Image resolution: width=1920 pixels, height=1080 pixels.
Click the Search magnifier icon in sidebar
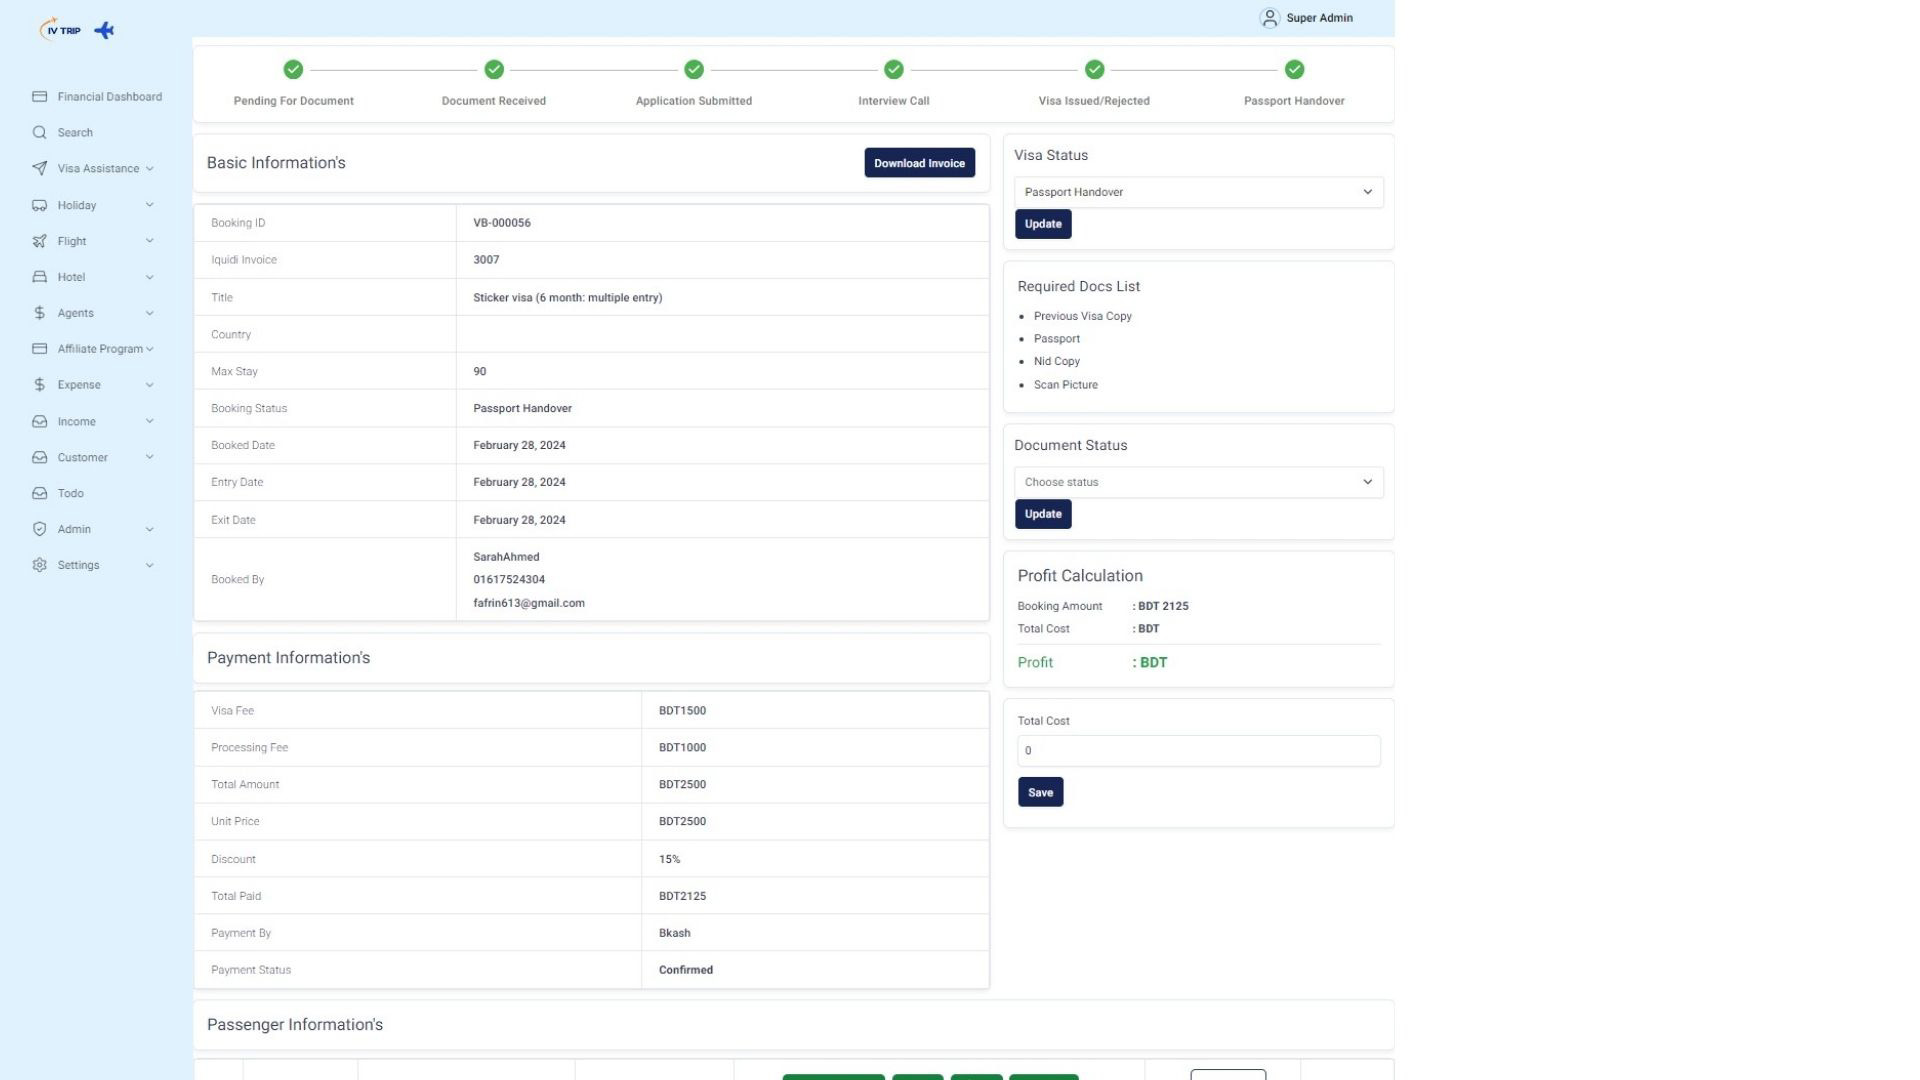click(39, 133)
